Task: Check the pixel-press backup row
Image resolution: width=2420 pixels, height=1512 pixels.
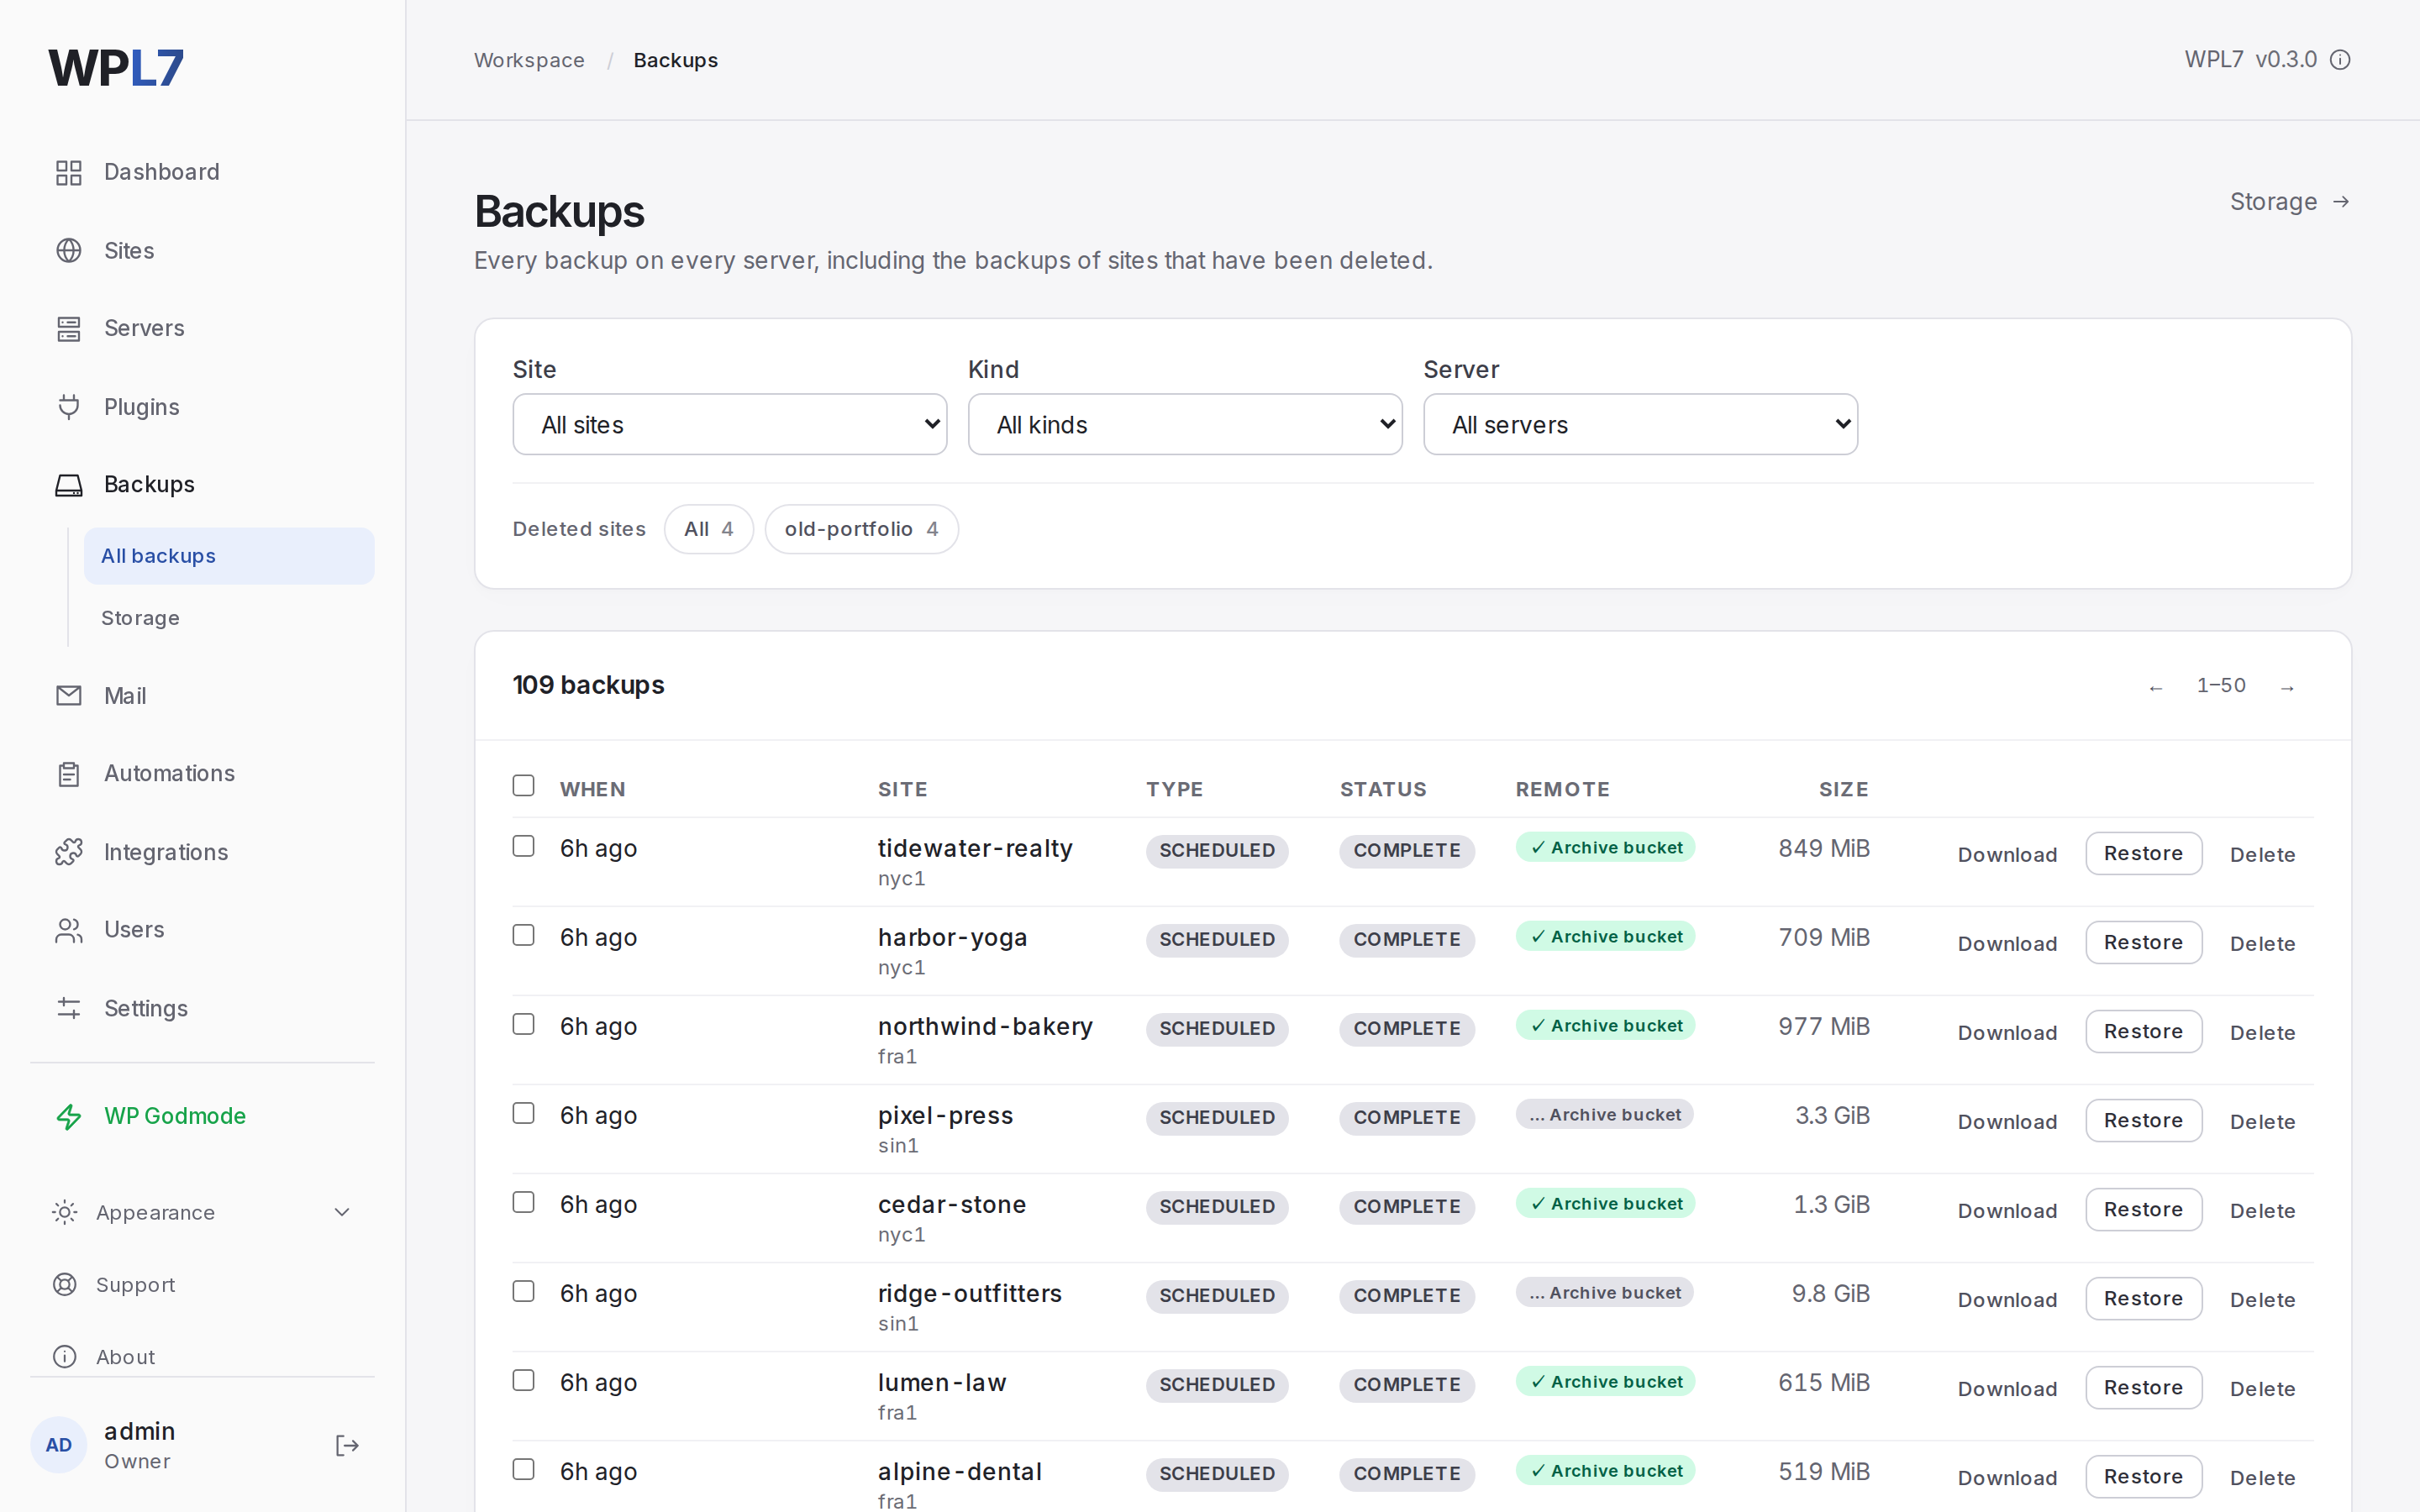Action: tap(523, 1114)
